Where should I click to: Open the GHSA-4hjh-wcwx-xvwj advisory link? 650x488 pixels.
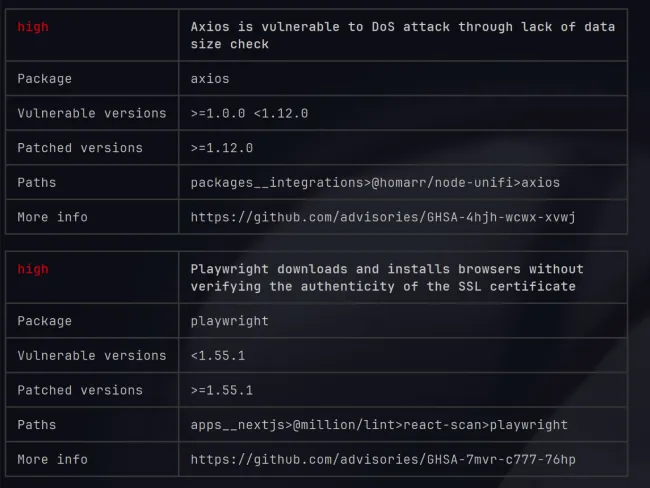(383, 217)
